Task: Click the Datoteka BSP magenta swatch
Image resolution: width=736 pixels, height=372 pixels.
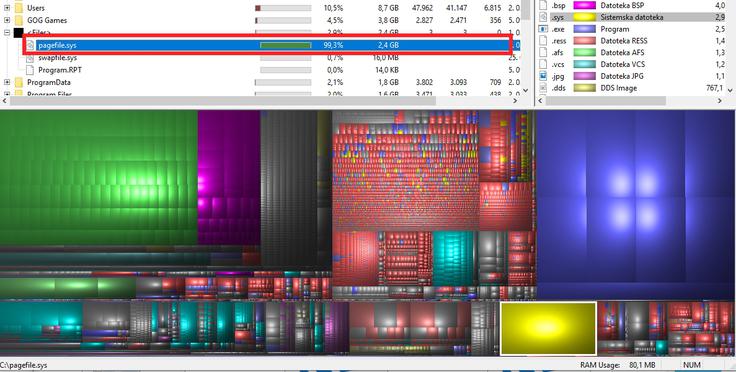Action: (585, 5)
